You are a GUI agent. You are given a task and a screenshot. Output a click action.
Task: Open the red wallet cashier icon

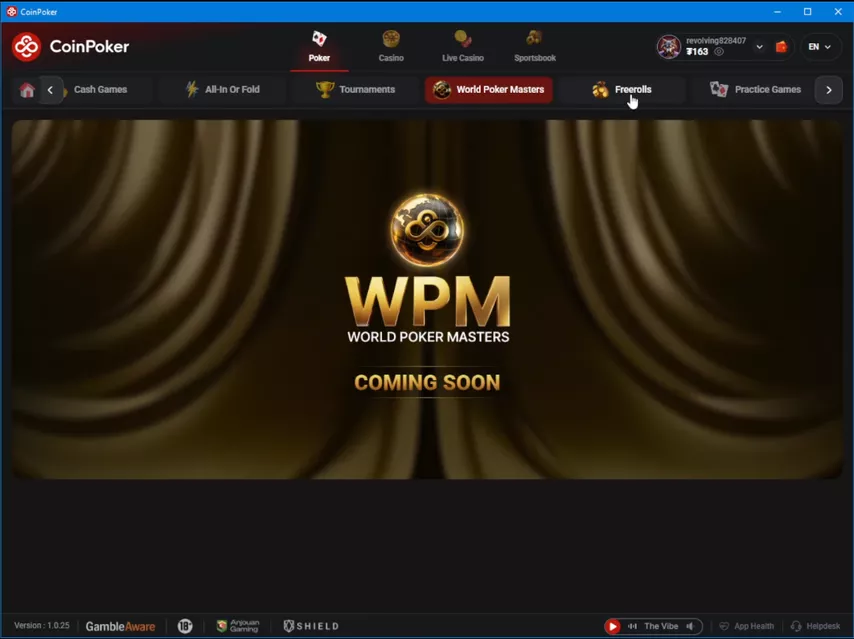pos(781,47)
